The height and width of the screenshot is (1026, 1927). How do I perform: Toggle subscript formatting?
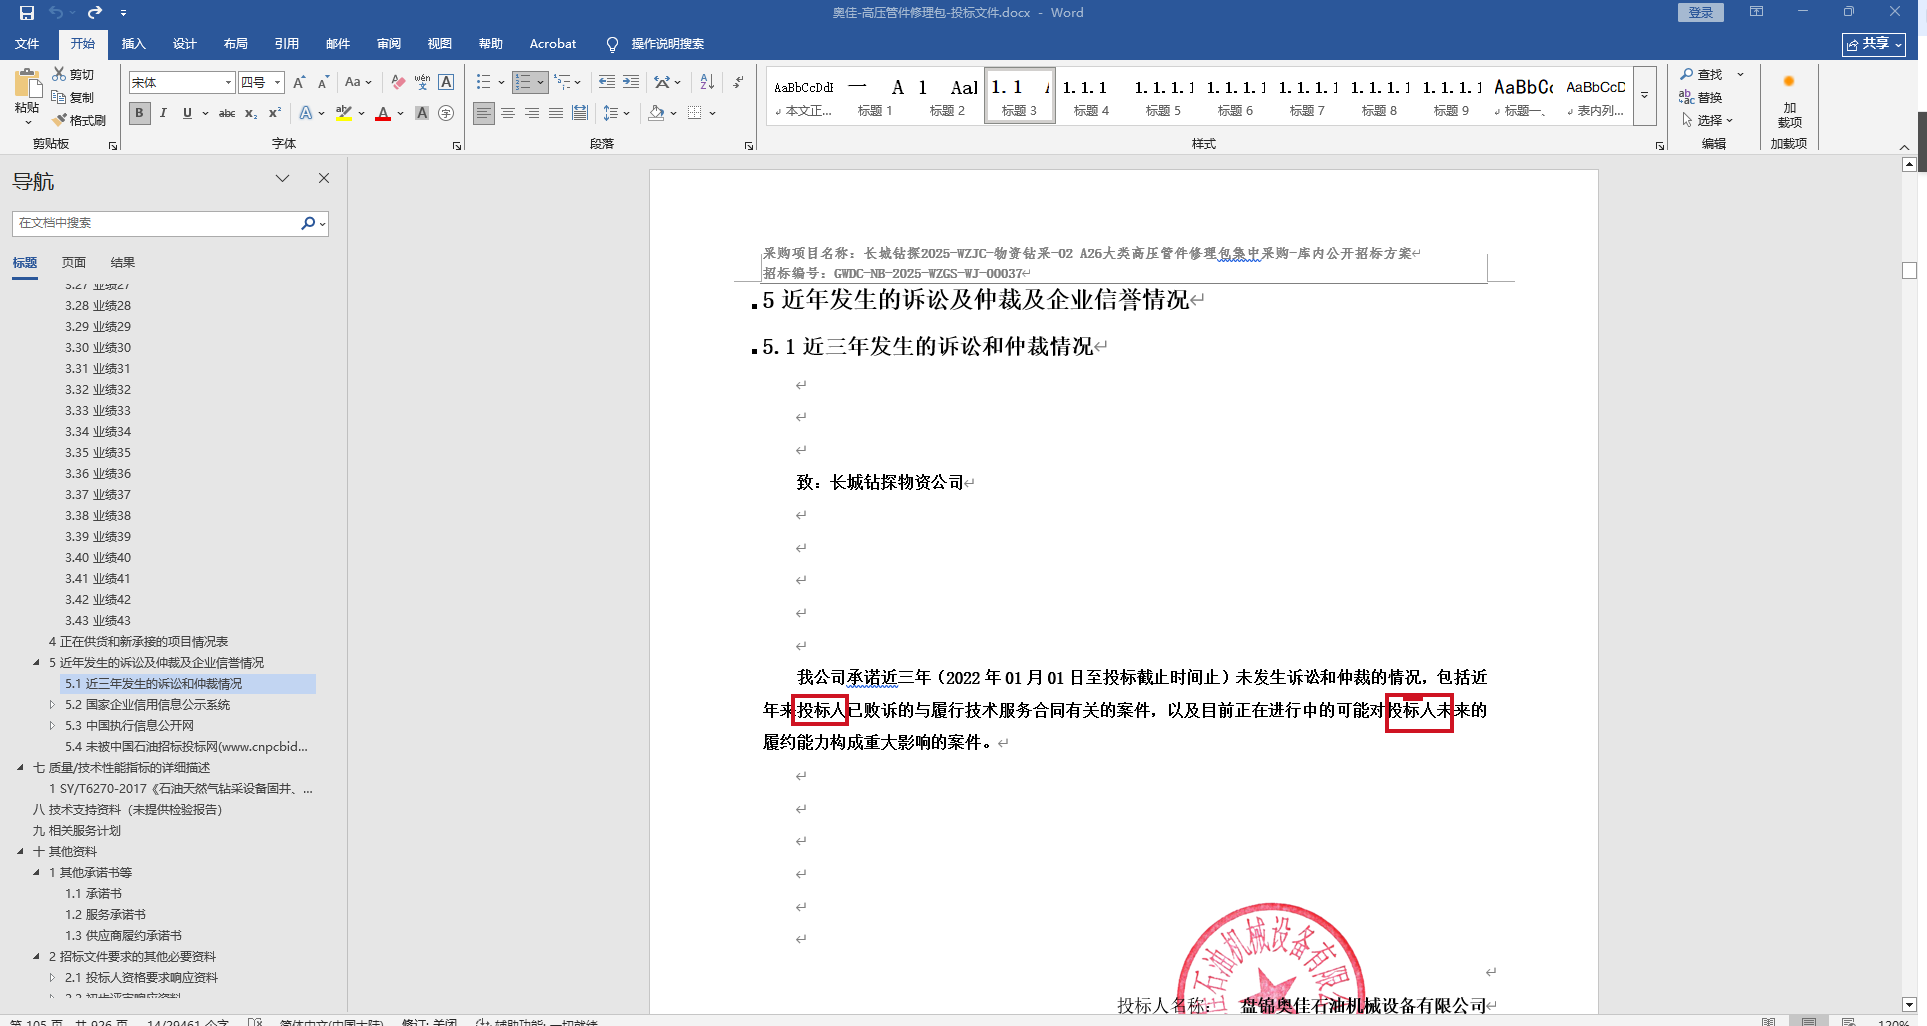251,113
